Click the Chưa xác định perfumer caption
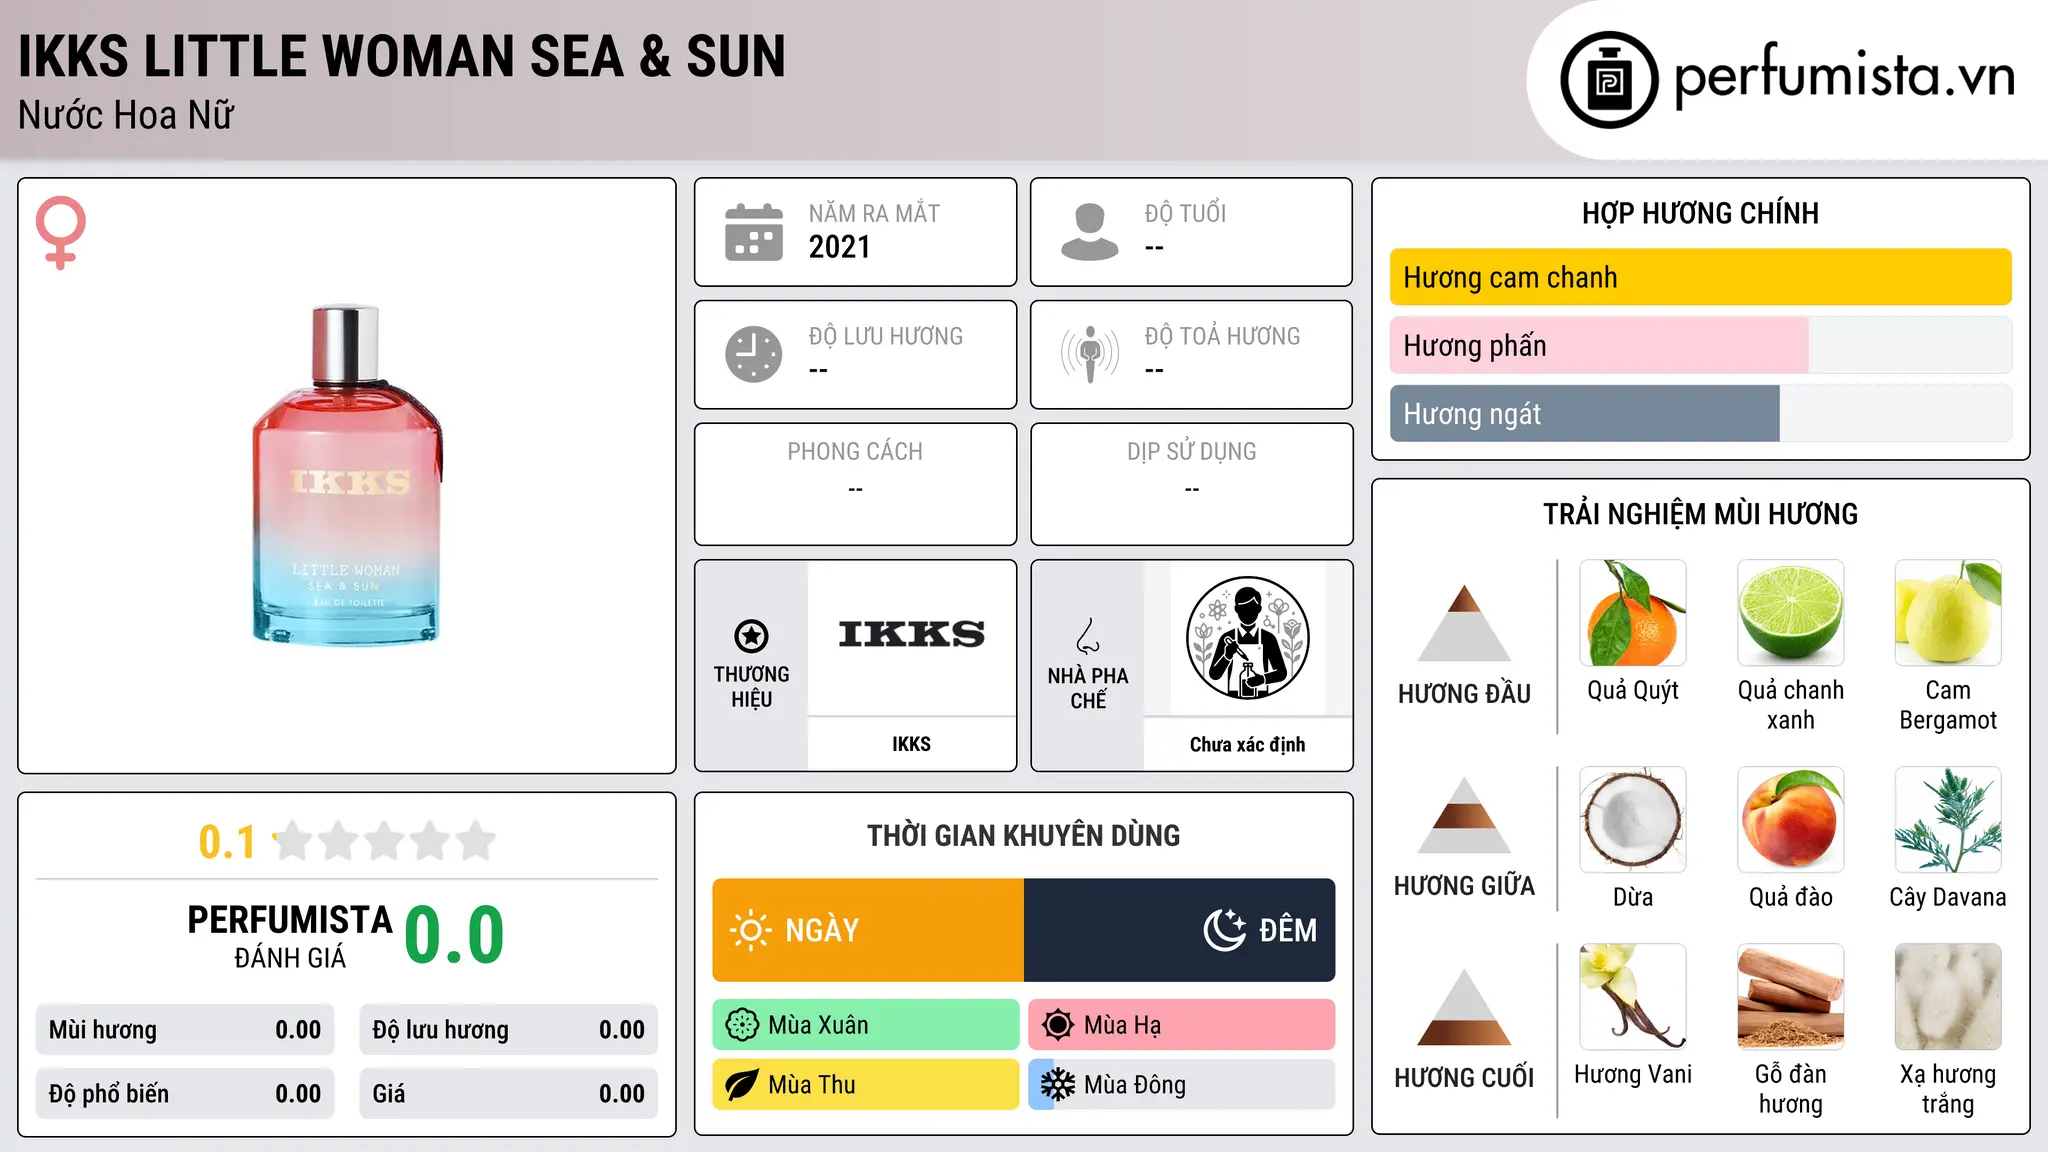Image resolution: width=2048 pixels, height=1152 pixels. pyautogui.click(x=1248, y=744)
